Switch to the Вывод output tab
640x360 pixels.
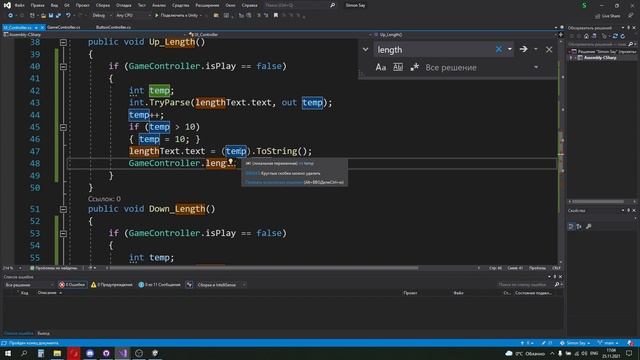click(43, 333)
